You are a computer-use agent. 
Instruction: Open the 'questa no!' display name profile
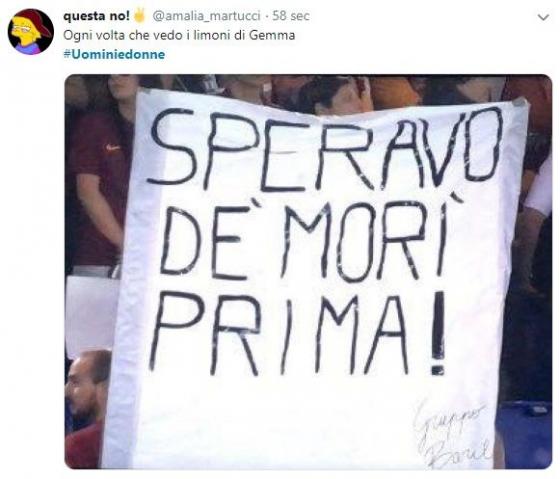tap(96, 16)
